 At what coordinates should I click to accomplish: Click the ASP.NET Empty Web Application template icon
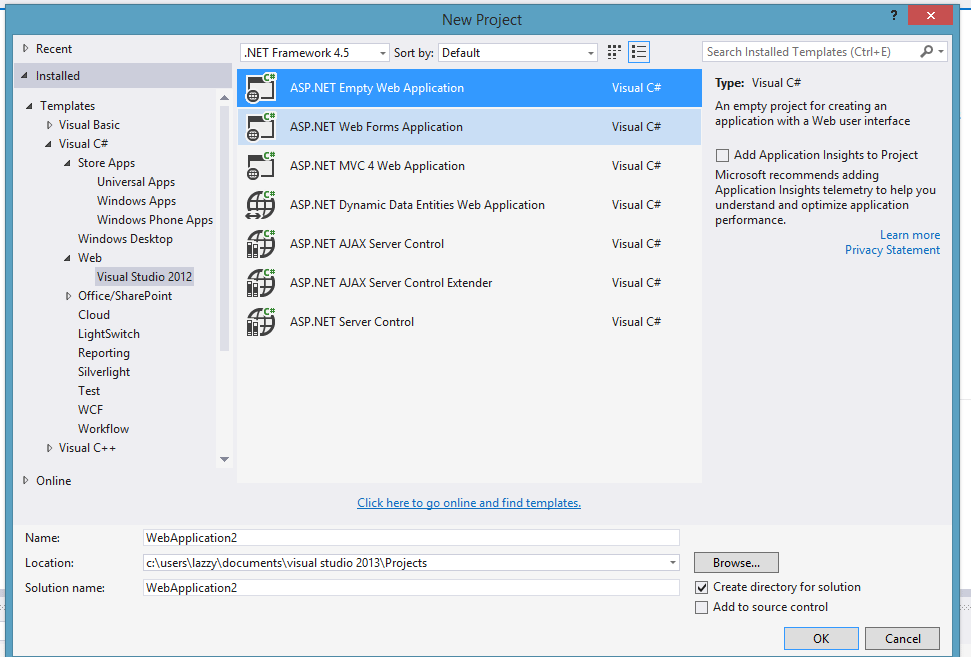pyautogui.click(x=260, y=88)
